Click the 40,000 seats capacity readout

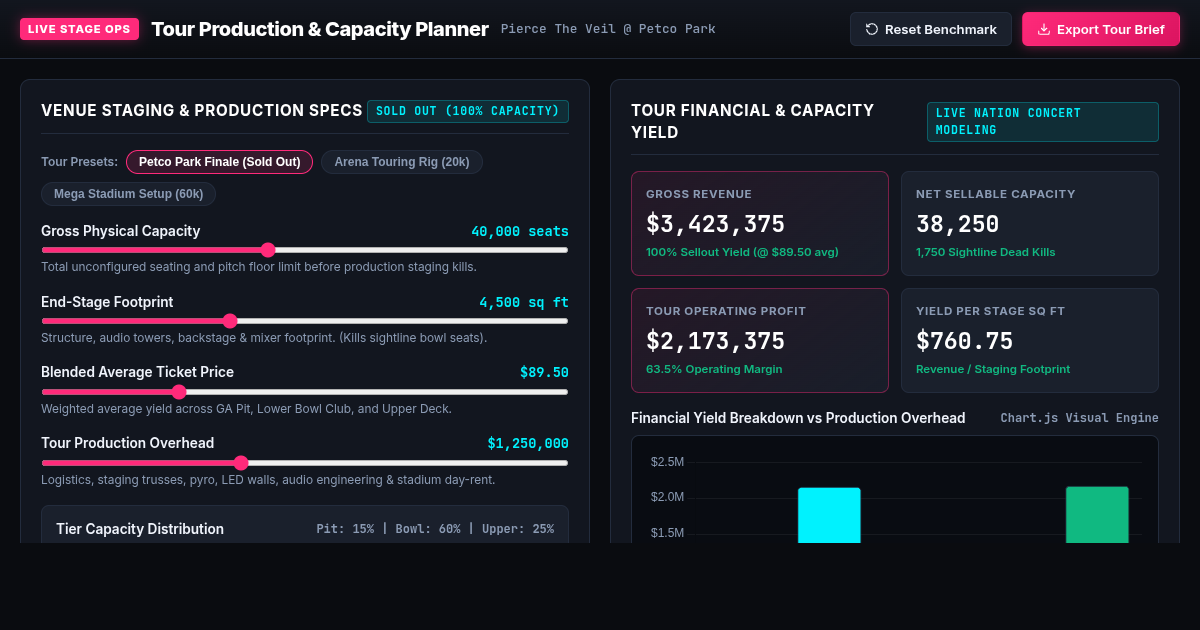[520, 231]
